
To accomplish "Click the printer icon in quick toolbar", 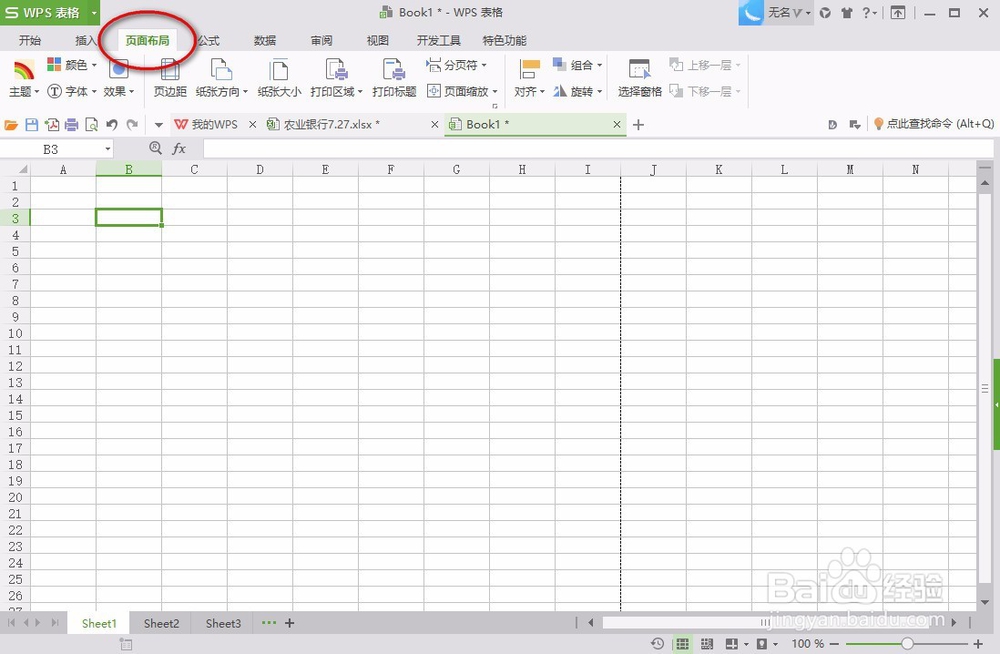I will coord(71,124).
